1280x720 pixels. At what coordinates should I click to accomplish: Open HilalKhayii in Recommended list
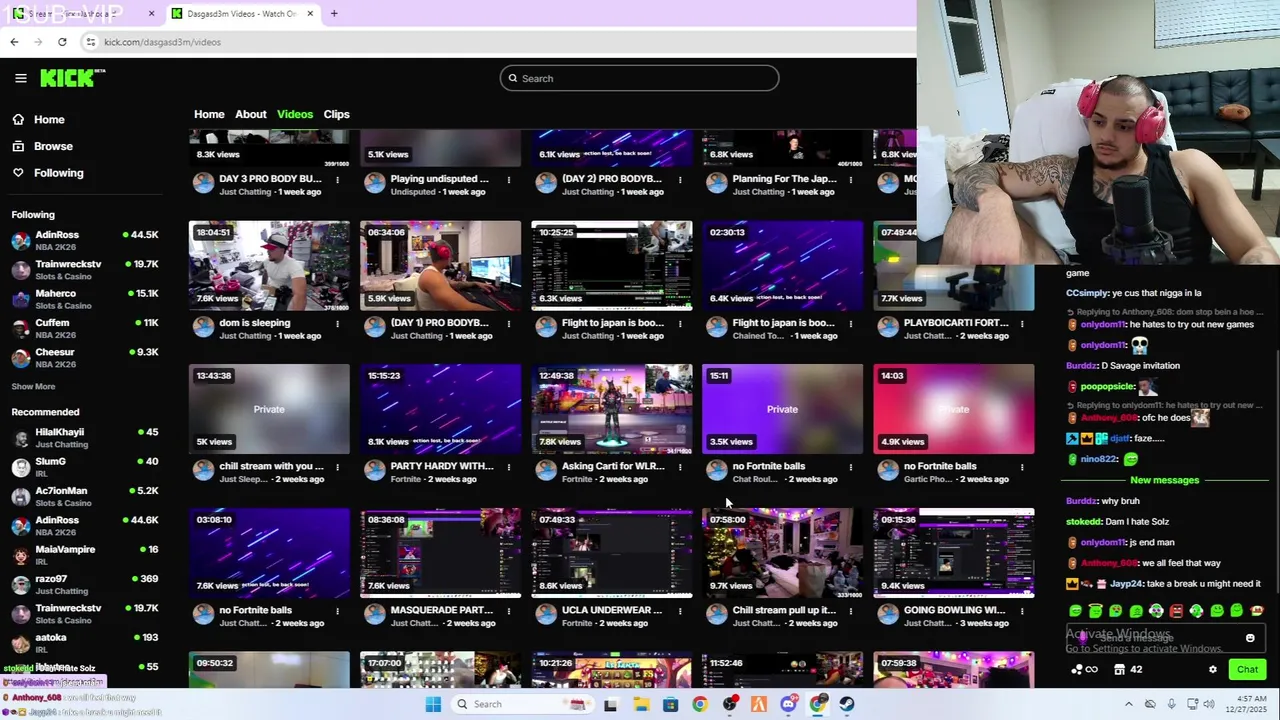85,438
